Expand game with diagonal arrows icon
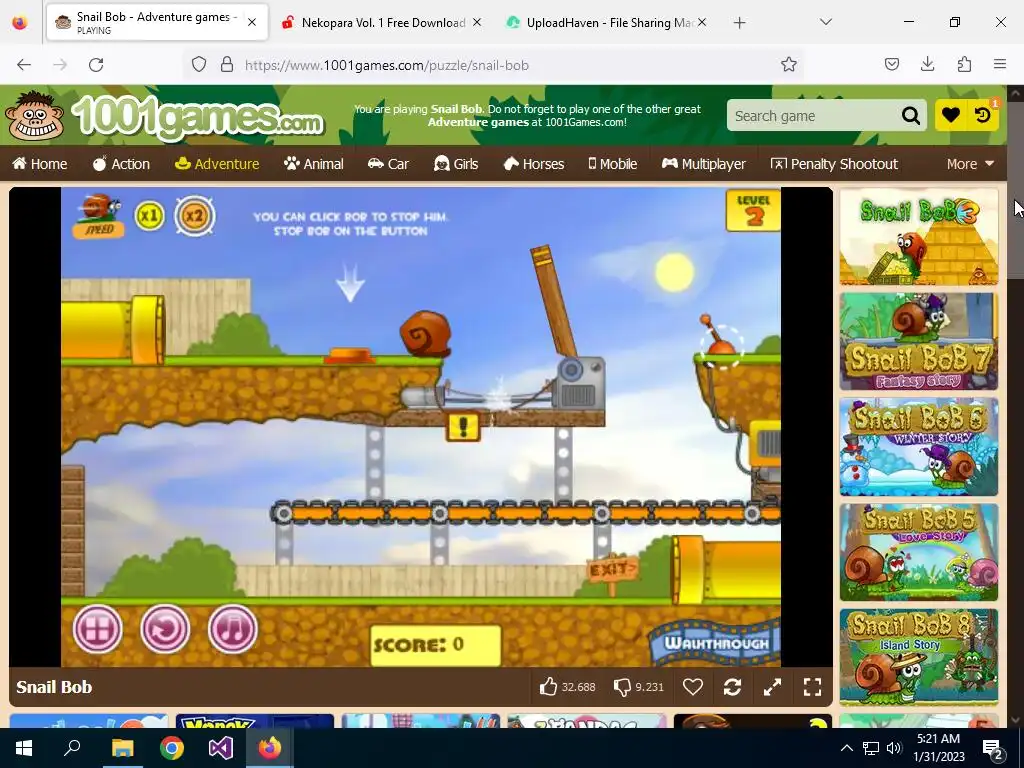Viewport: 1024px width, 768px height. click(x=773, y=686)
